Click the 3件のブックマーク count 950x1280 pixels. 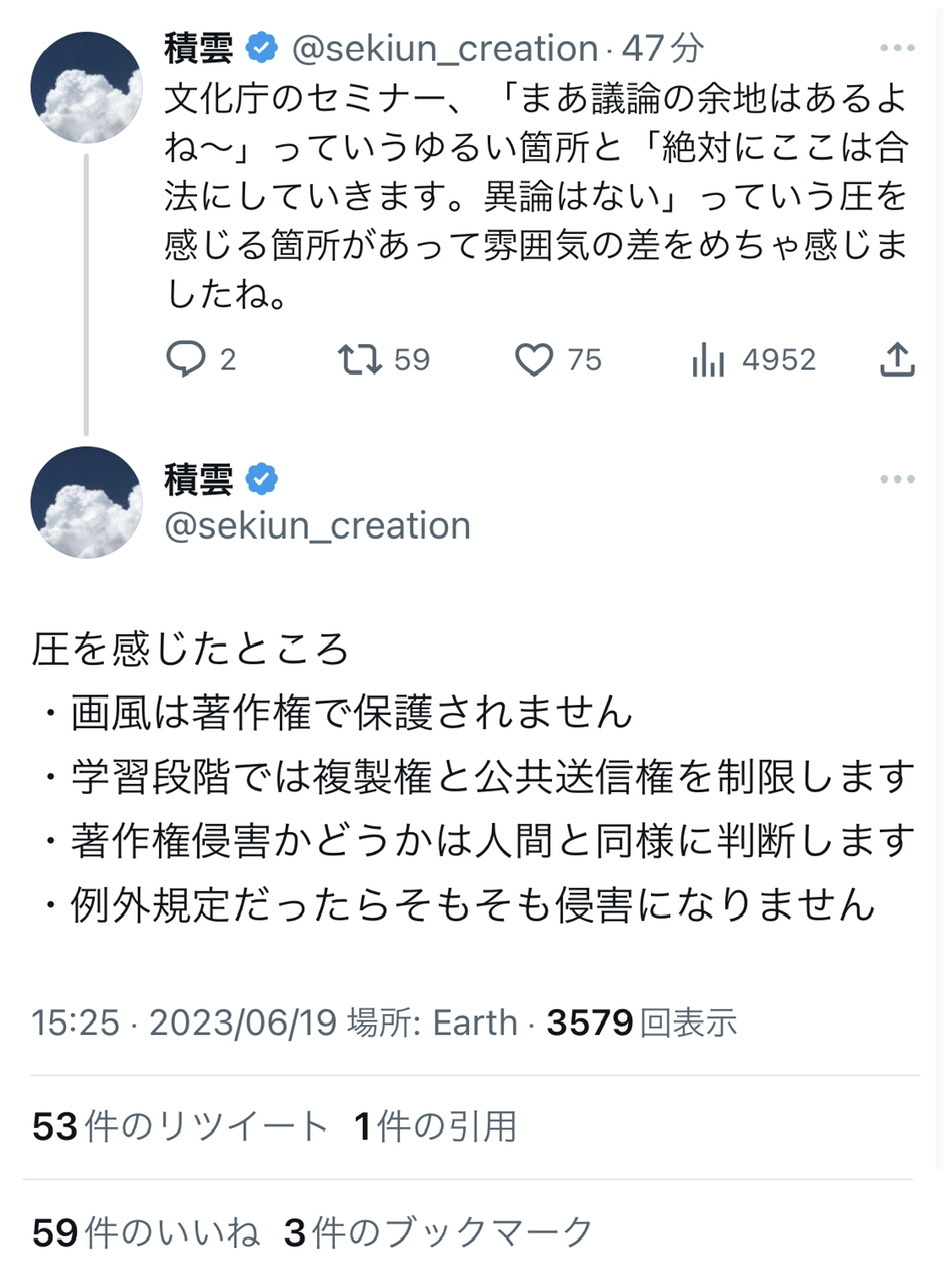439,1233
